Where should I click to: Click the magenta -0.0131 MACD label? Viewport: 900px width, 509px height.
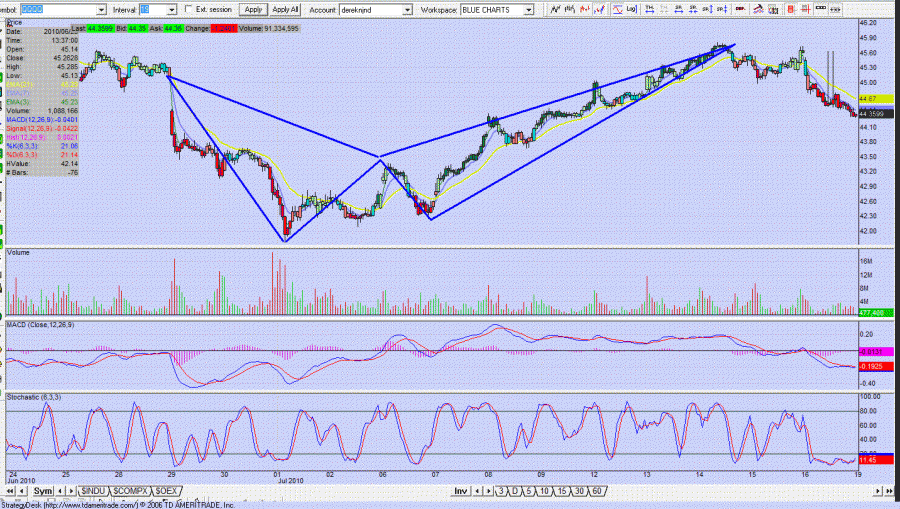(876, 352)
